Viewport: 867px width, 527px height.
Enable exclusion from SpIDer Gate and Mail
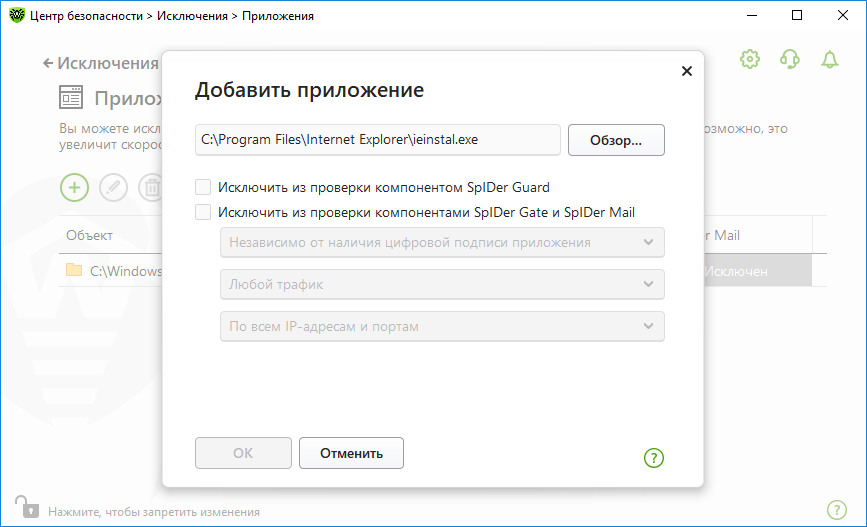point(203,212)
